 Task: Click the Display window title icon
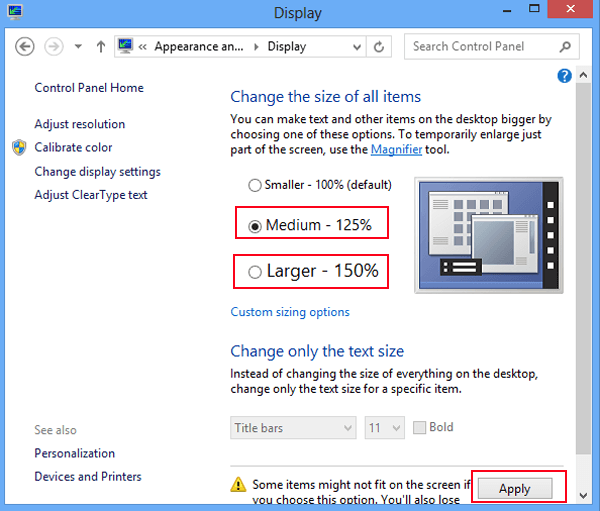(15, 11)
